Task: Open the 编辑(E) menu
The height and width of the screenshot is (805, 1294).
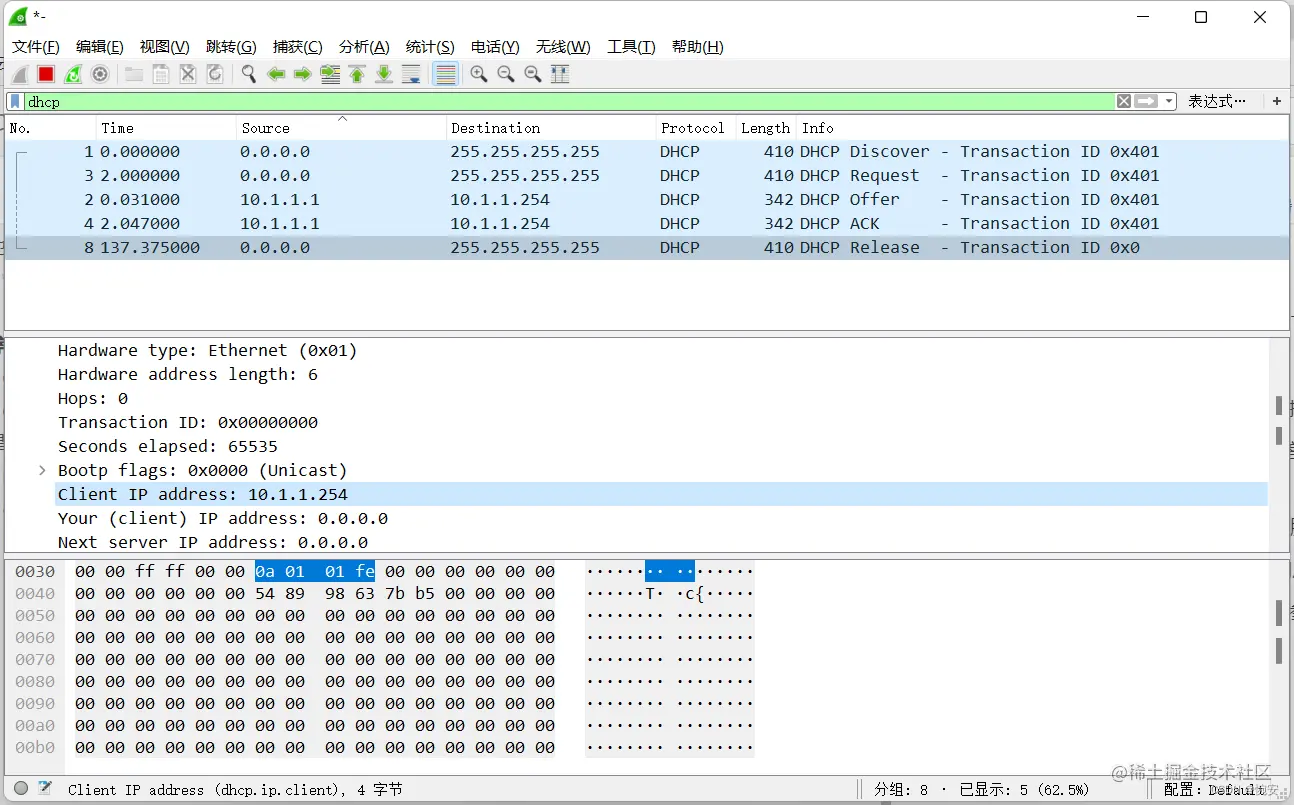Action: 100,47
